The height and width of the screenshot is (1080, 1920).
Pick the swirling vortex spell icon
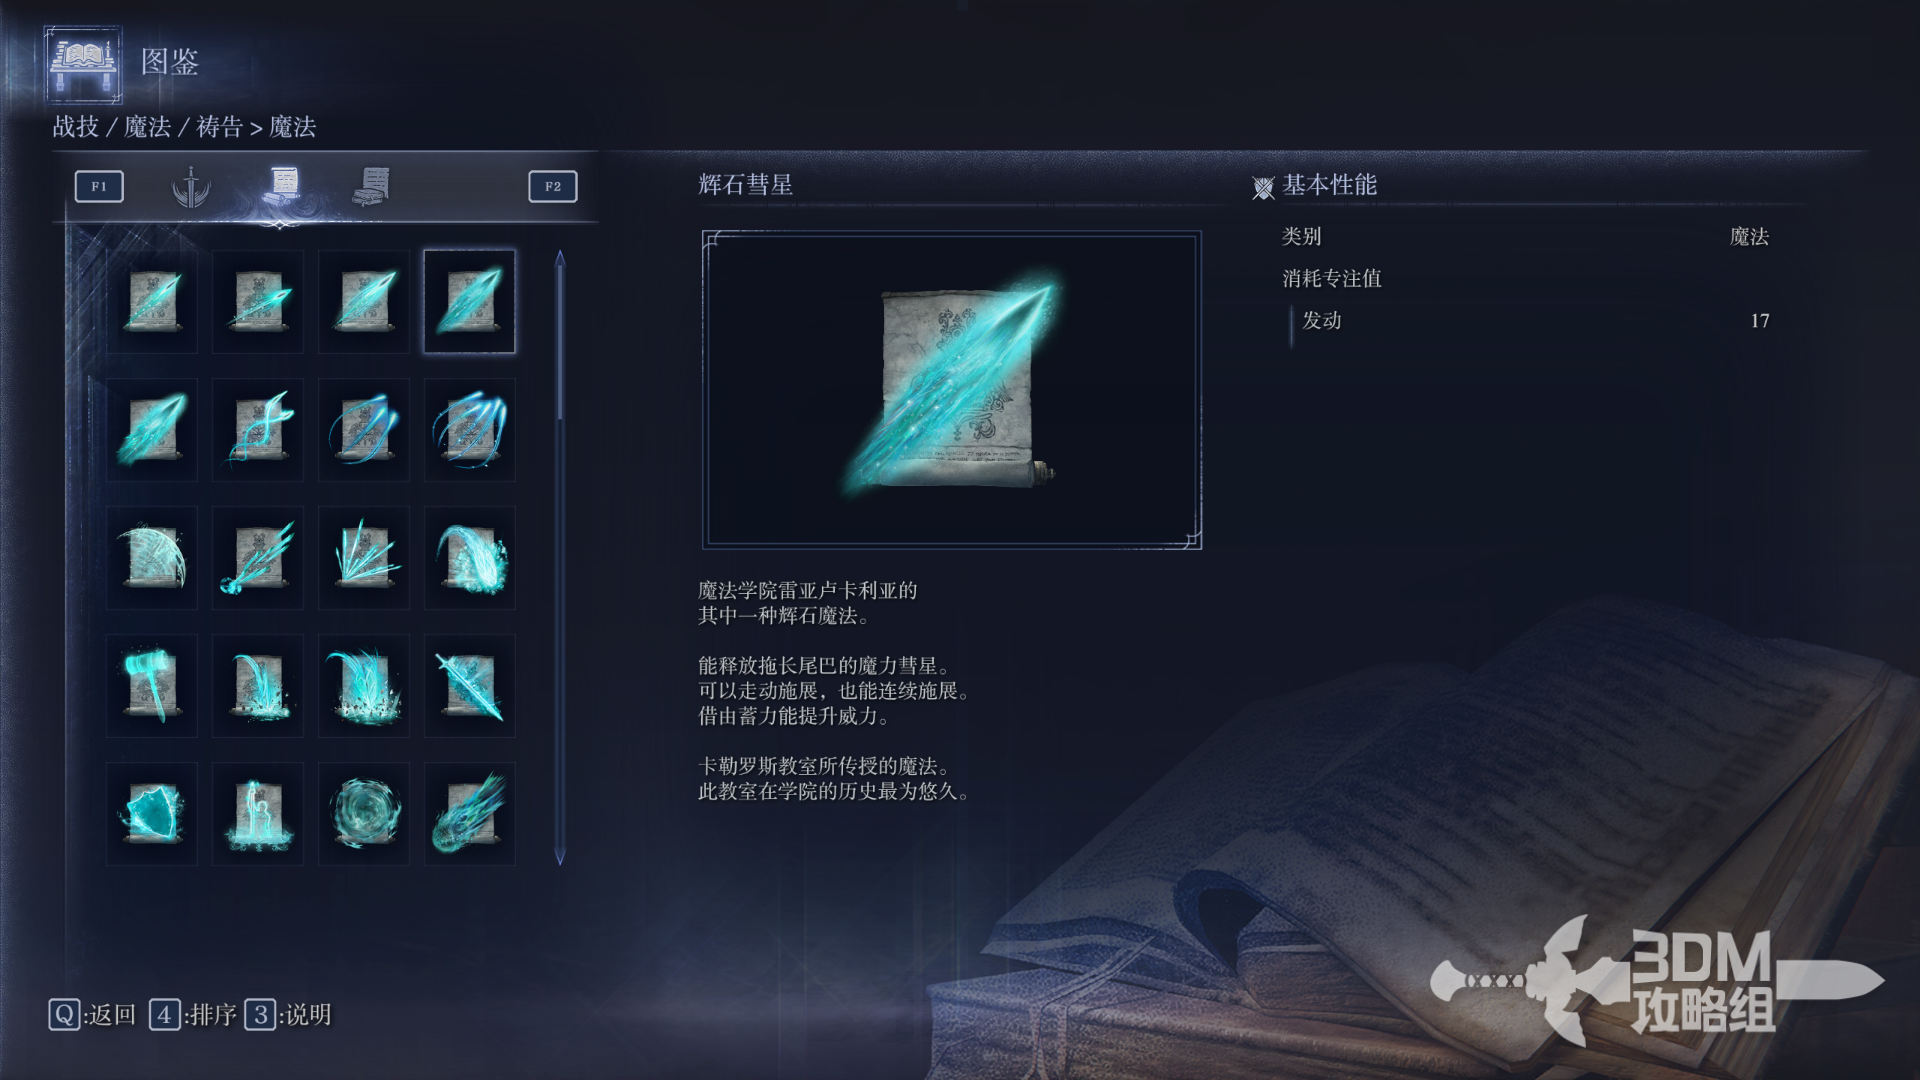pyautogui.click(x=364, y=813)
